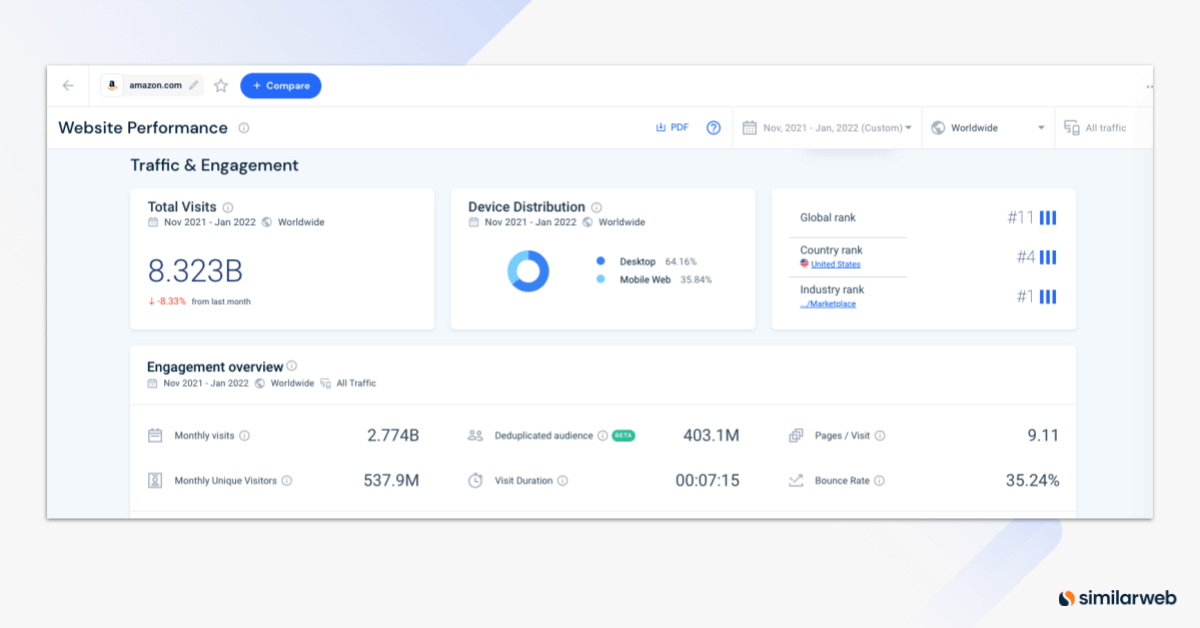Click the 00:07:15 visit duration value
1200x628 pixels.
[707, 481]
